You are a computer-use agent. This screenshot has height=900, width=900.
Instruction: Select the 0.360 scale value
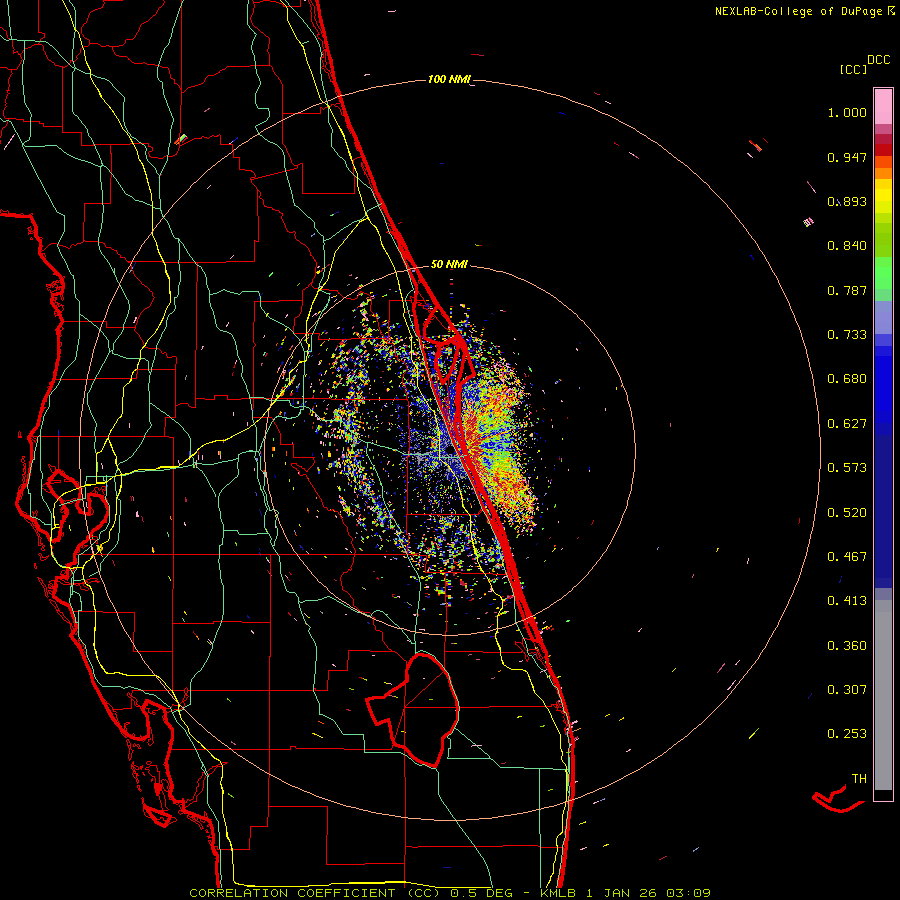coord(847,646)
